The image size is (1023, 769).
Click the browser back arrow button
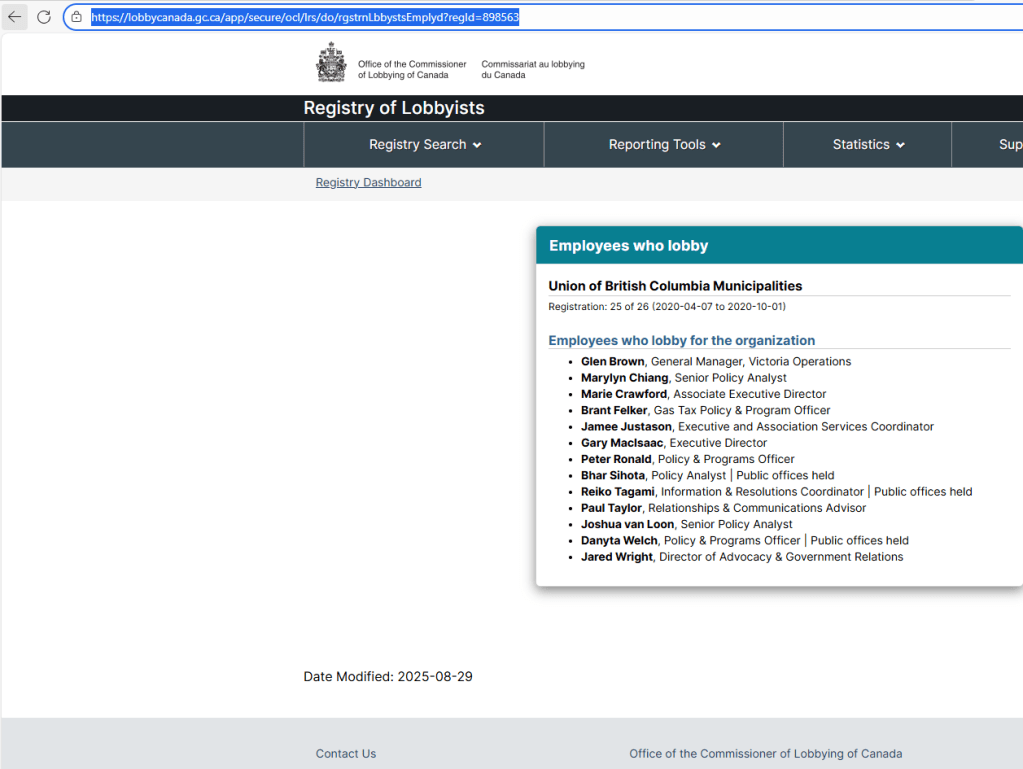tap(15, 17)
